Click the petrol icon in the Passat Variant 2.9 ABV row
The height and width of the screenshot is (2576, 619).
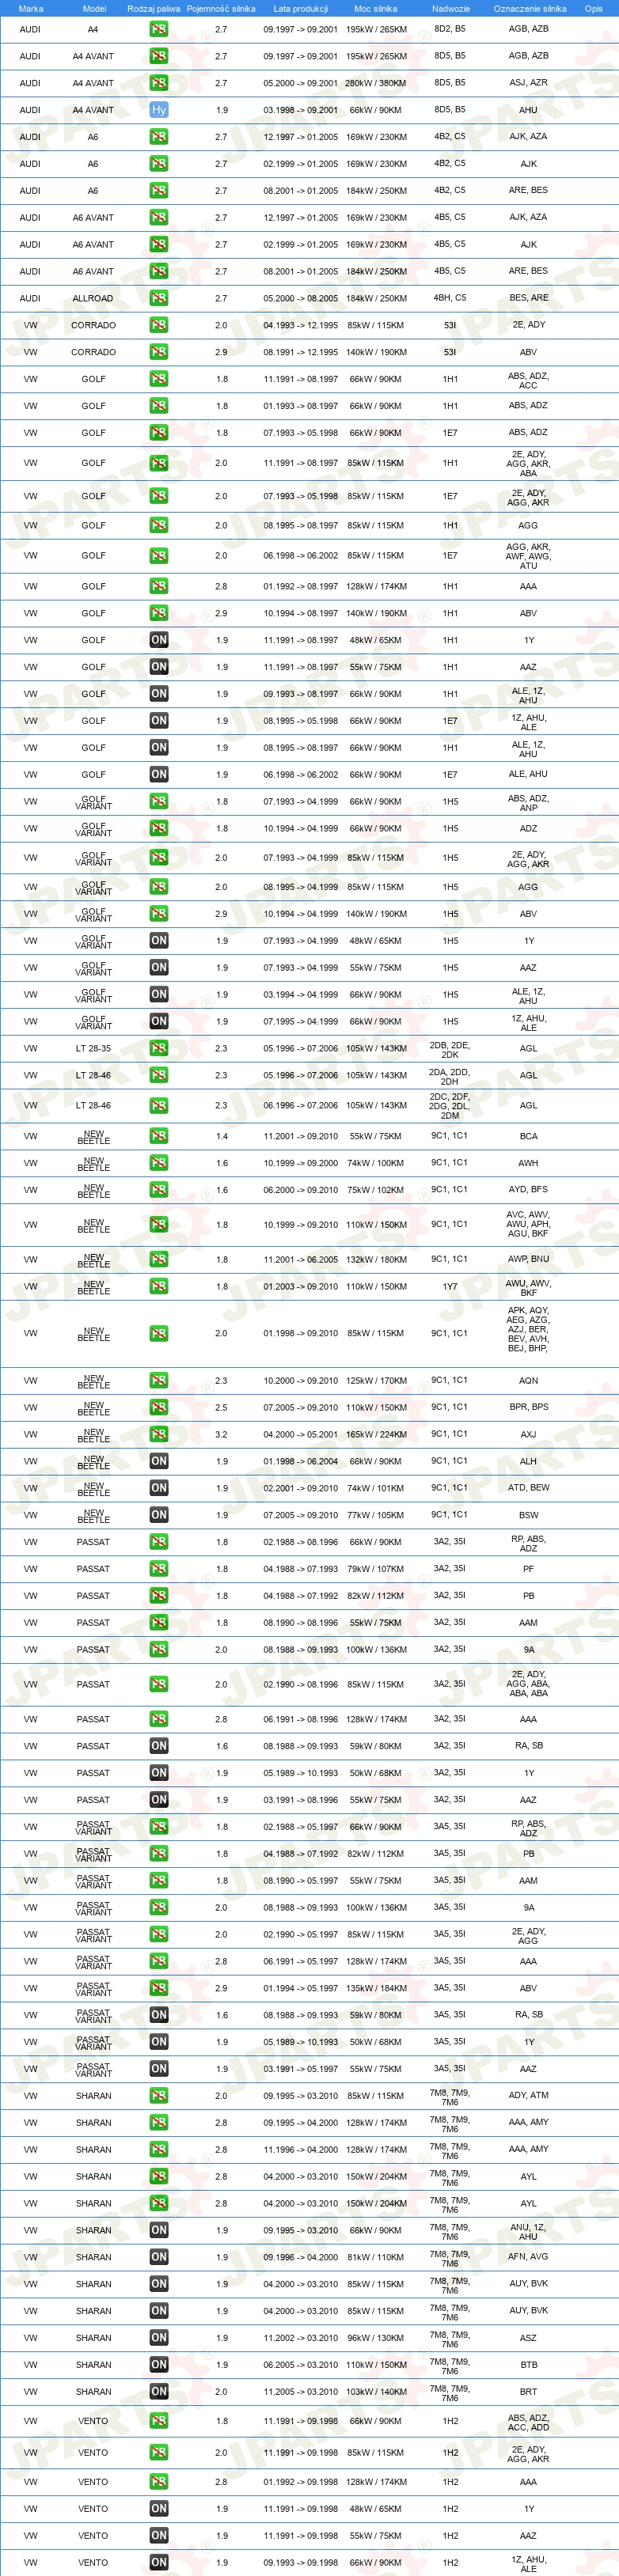158,1988
